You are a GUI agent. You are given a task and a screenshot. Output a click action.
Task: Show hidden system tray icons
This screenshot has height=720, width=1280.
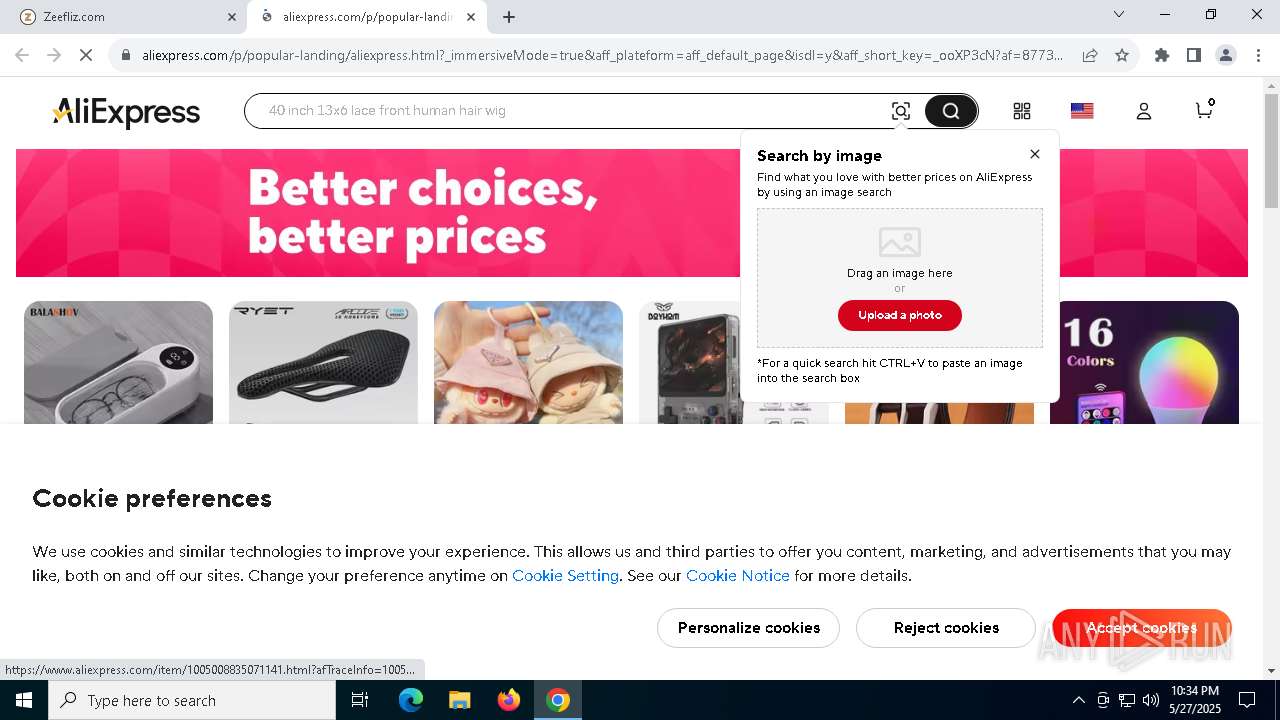tap(1078, 700)
